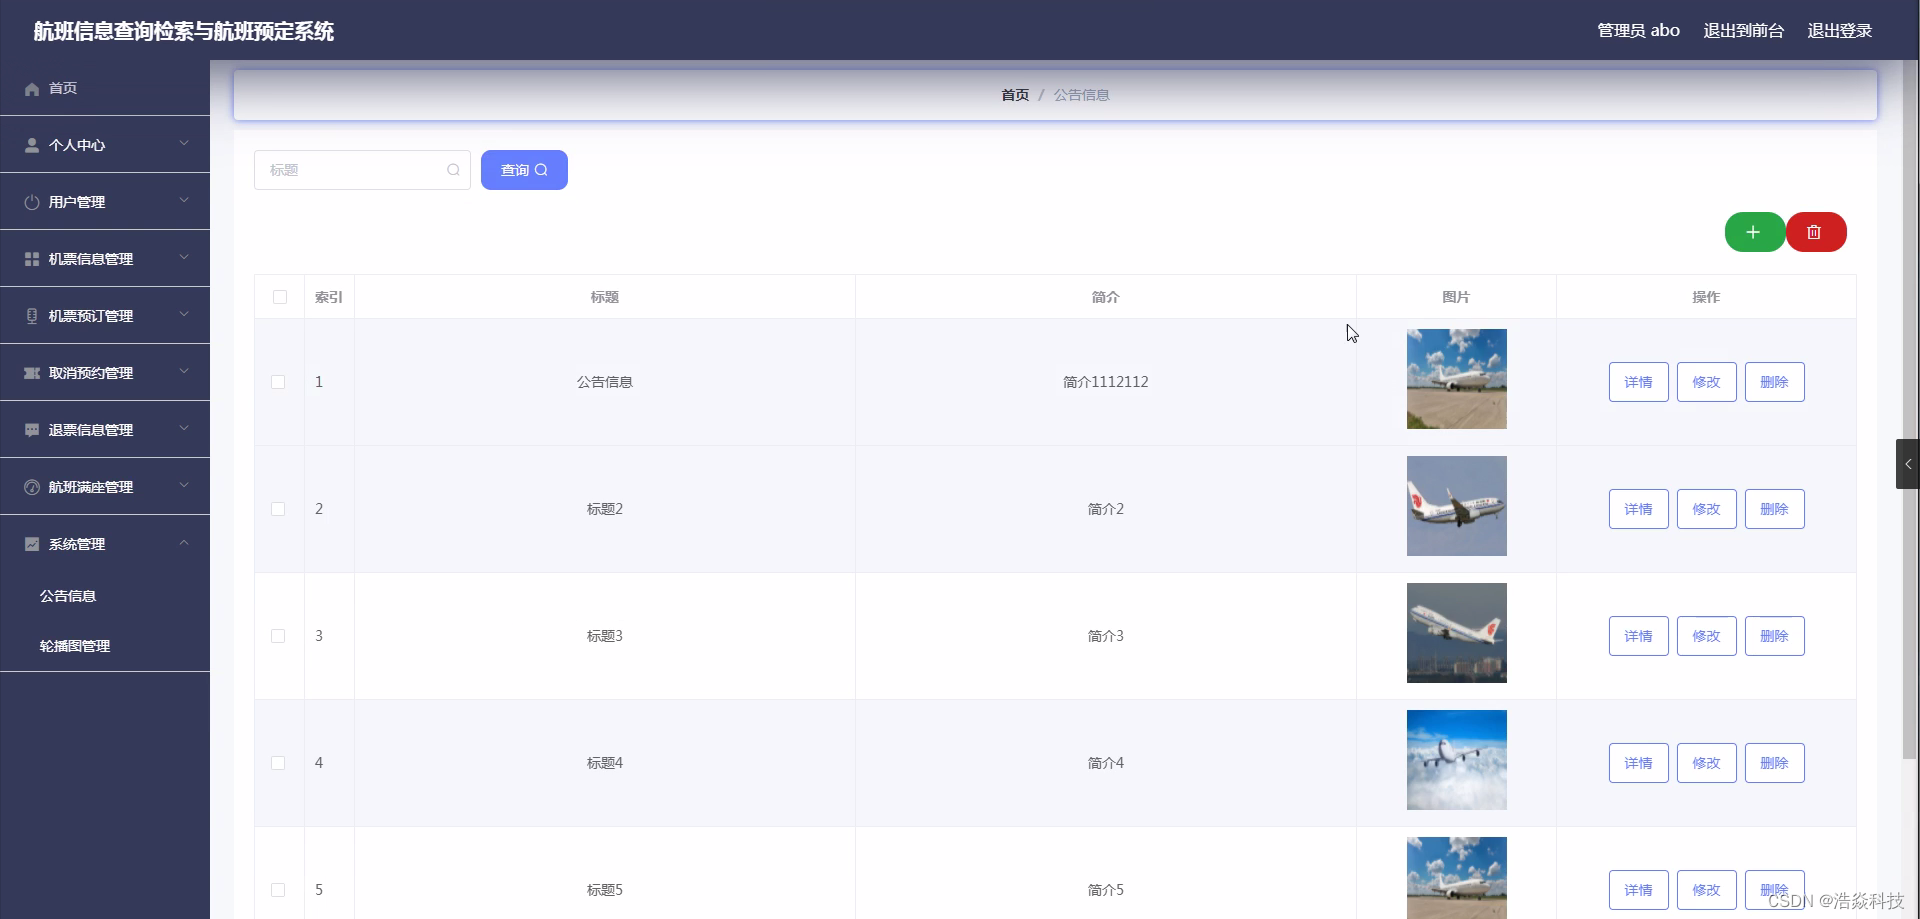This screenshot has width=1920, height=919.
Task: Click the 简介1112112 cell text
Action: click(x=1106, y=382)
